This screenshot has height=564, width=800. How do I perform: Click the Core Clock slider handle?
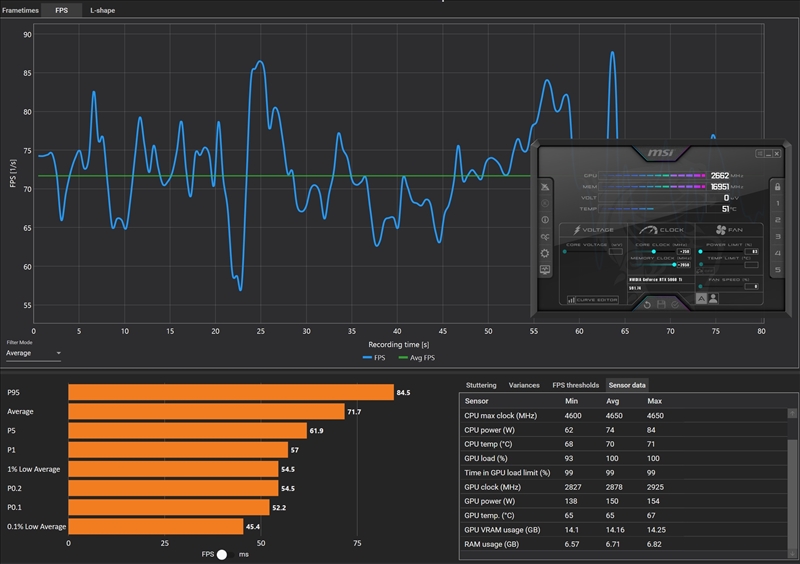654,251
